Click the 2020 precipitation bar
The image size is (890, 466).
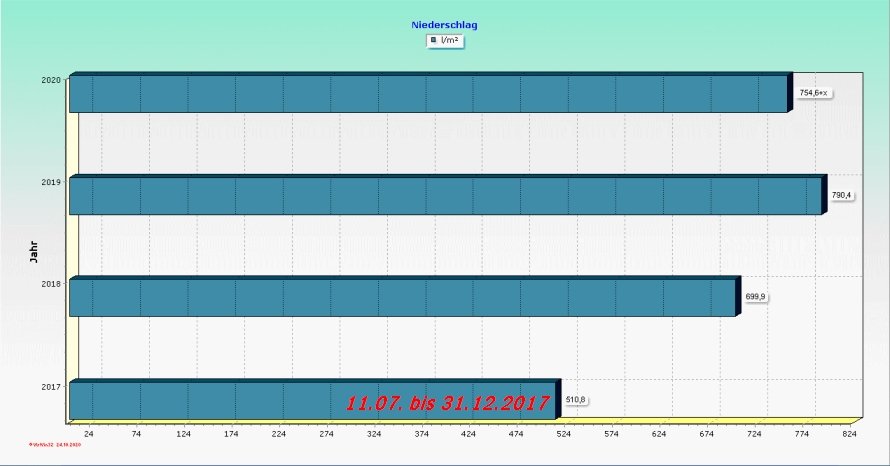tap(428, 94)
